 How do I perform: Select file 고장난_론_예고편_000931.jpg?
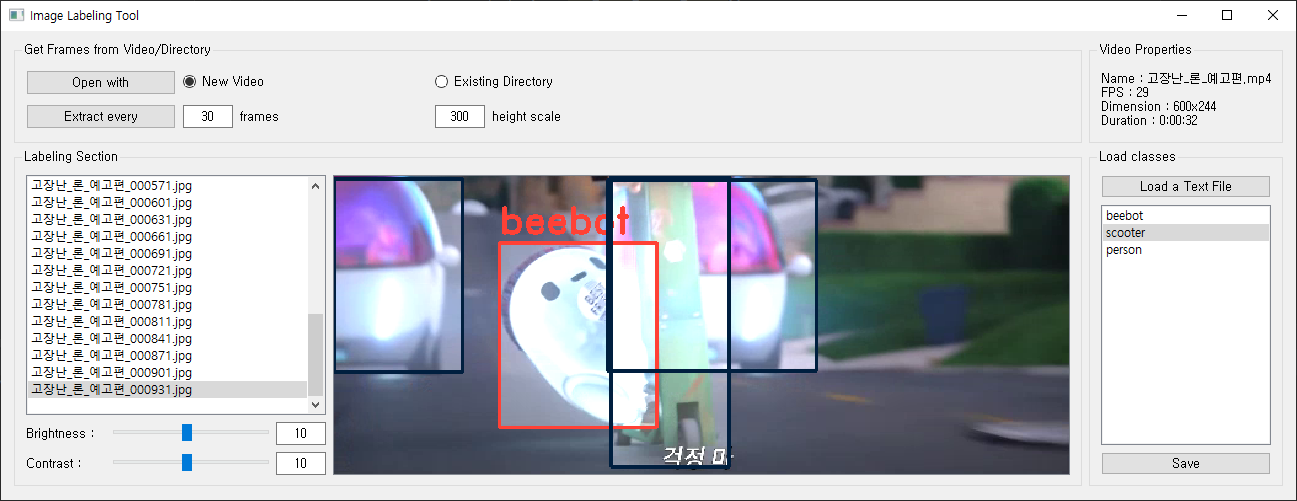[167, 389]
